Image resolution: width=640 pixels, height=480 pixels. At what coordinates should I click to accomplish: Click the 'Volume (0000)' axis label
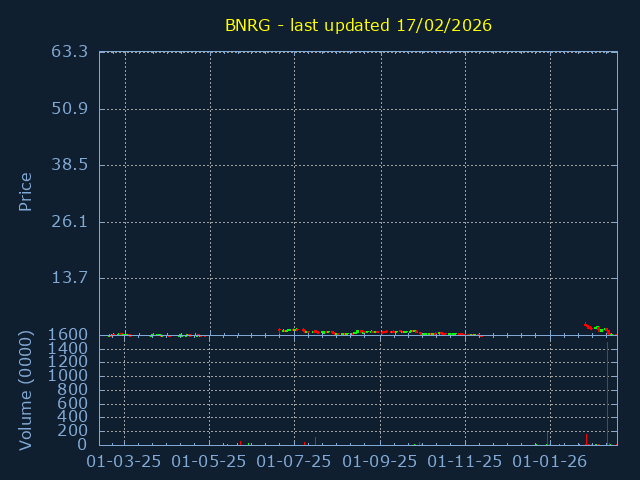pos(26,392)
